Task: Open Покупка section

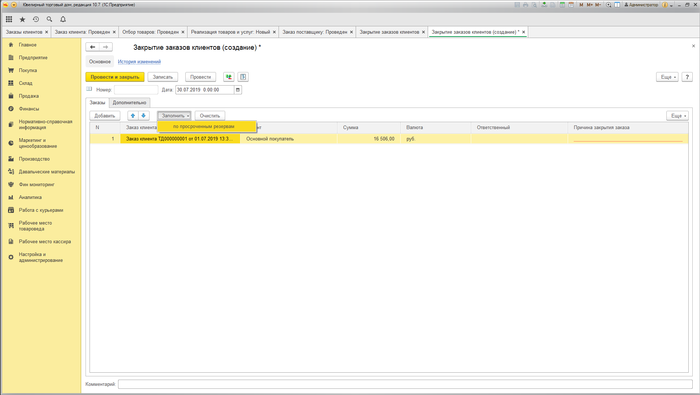Action: tap(28, 71)
